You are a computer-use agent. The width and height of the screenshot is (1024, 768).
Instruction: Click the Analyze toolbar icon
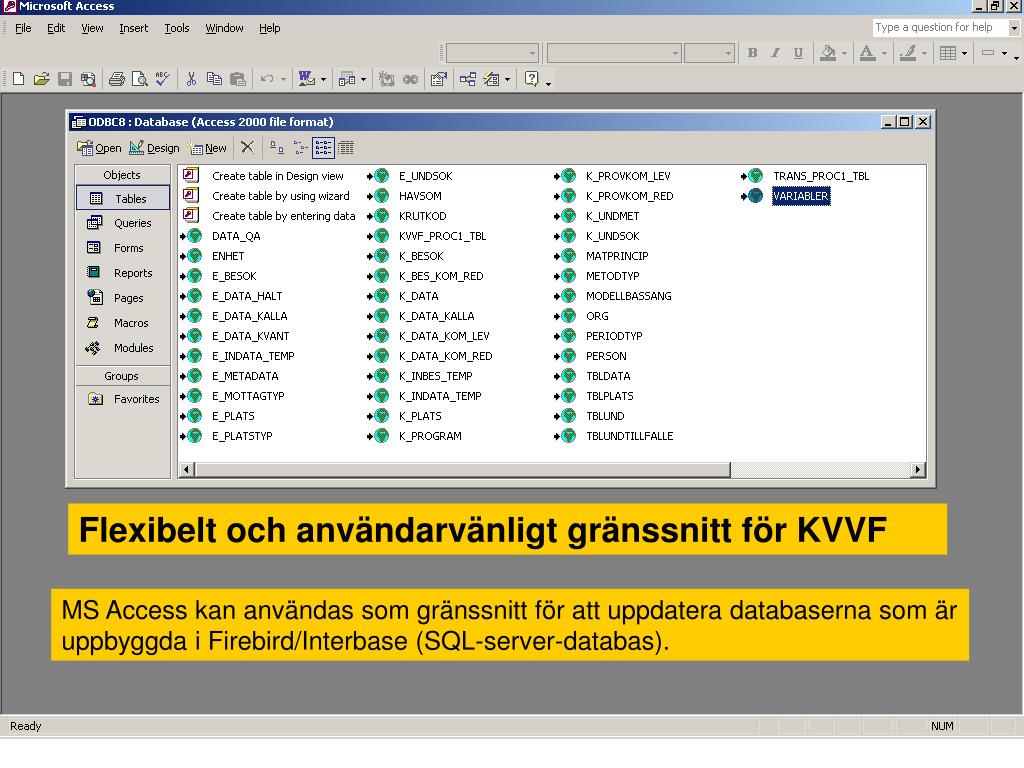(347, 79)
